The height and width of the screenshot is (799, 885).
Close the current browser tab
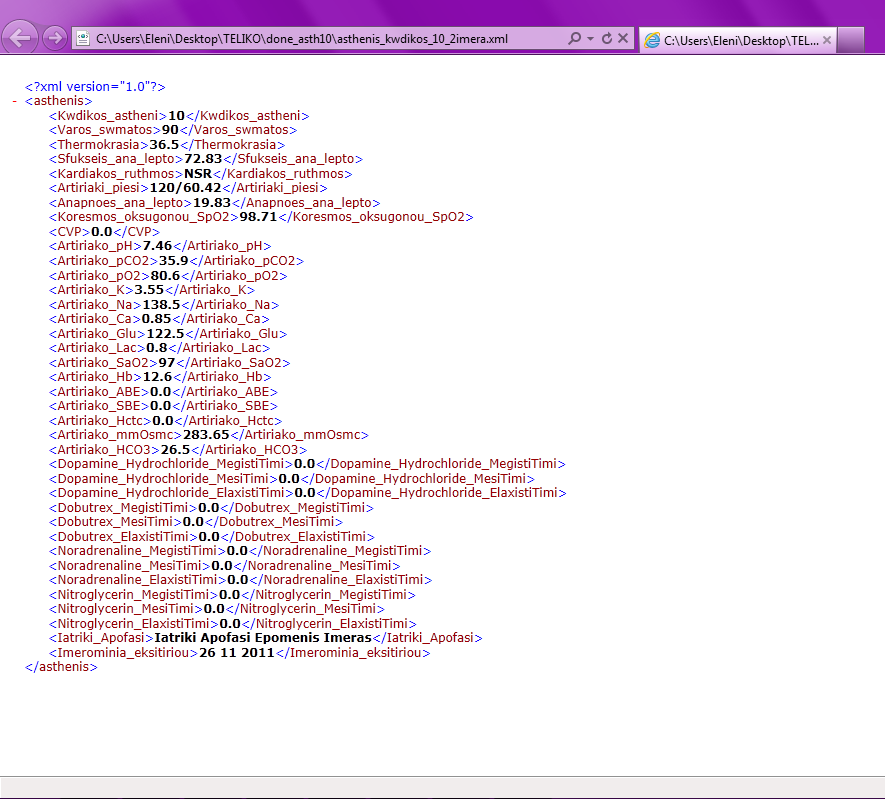(827, 40)
